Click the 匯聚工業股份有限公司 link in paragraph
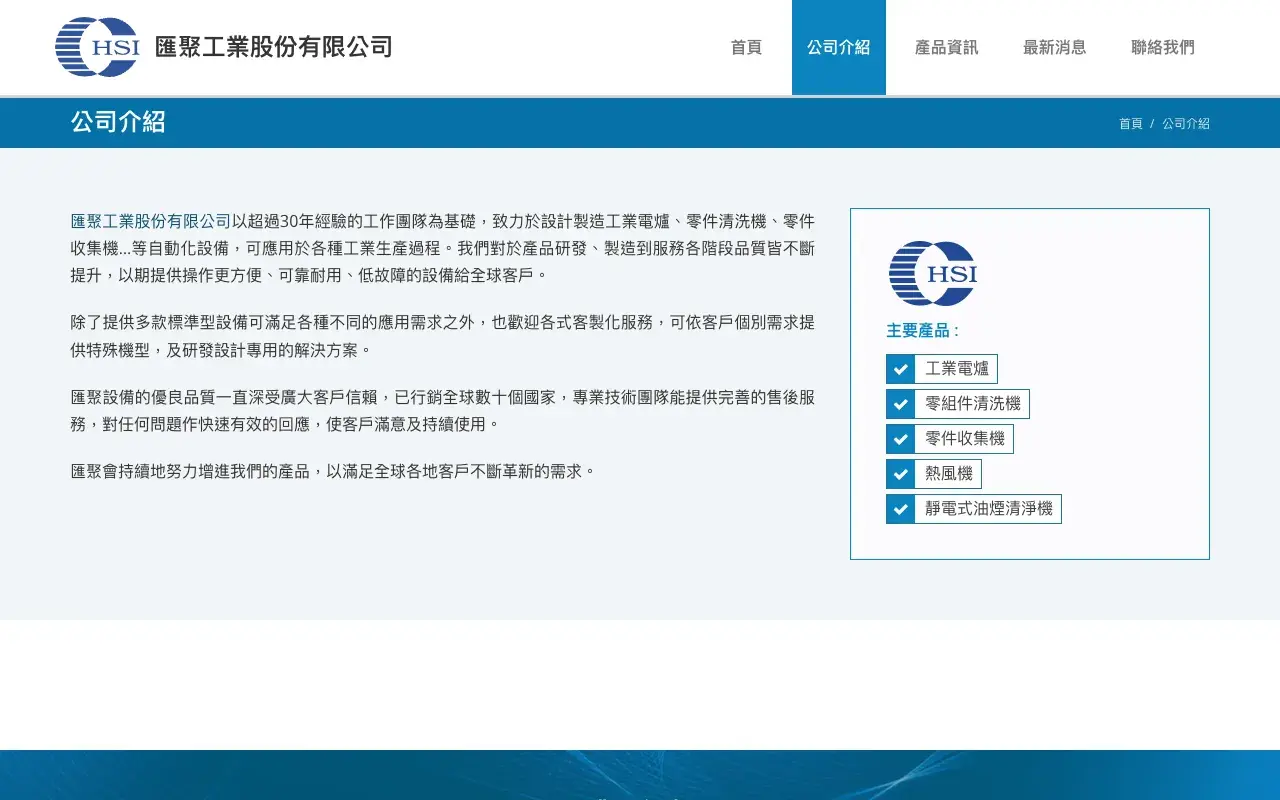Screen dimensions: 1280x800 click(x=151, y=221)
